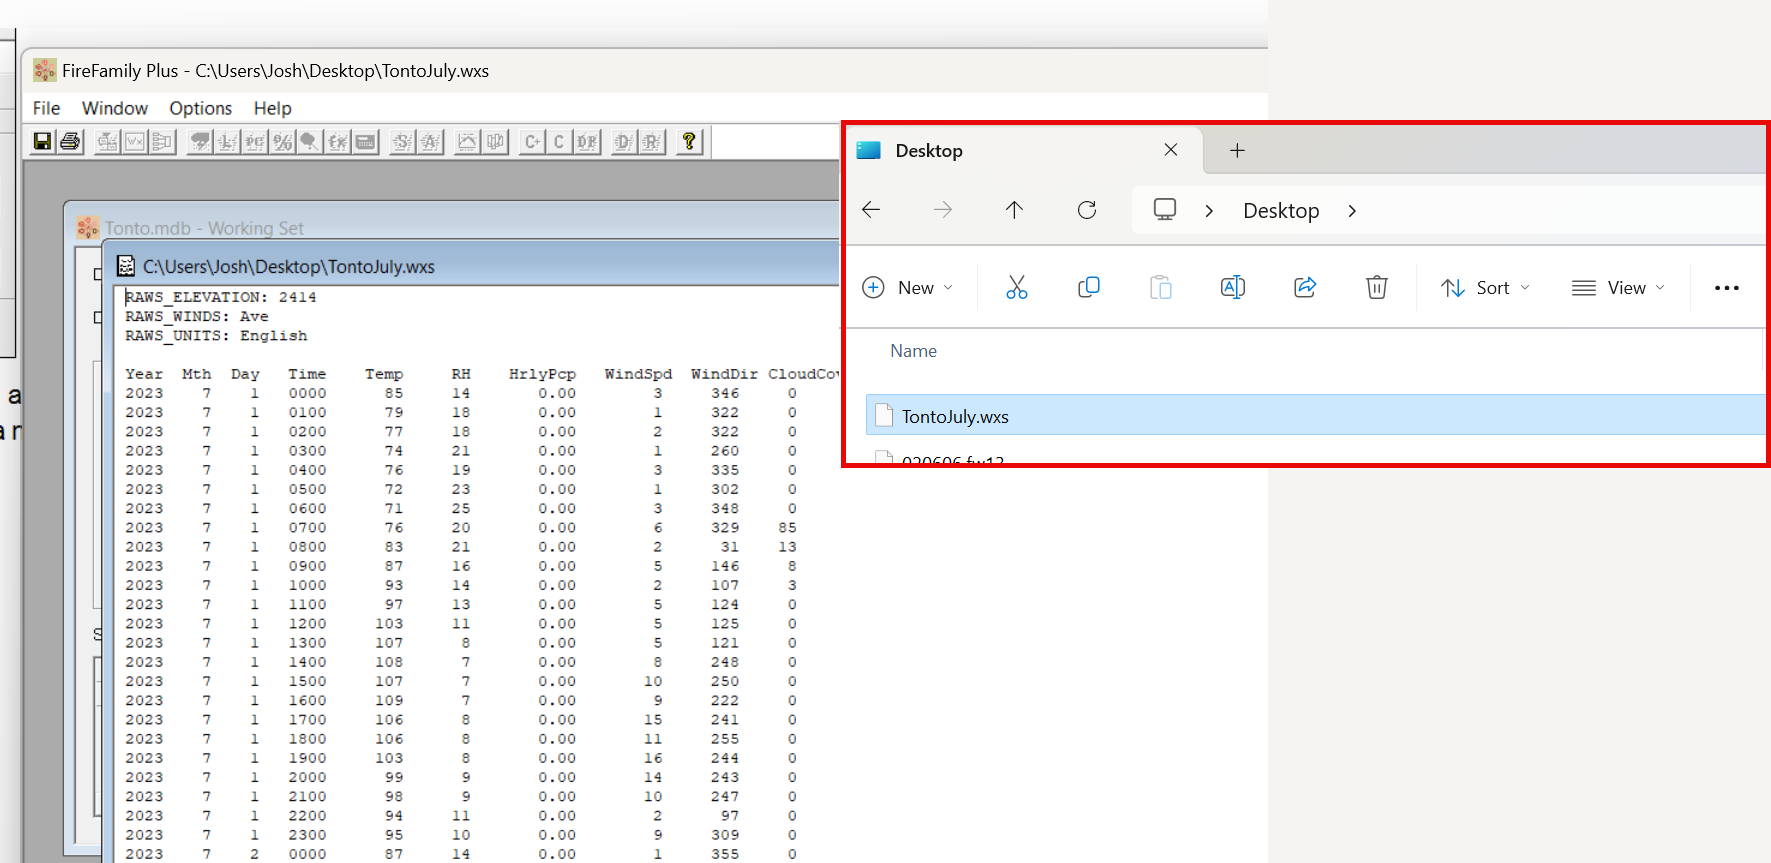Click the 'R' toolbar icon
The image size is (1771, 863).
coord(651,141)
